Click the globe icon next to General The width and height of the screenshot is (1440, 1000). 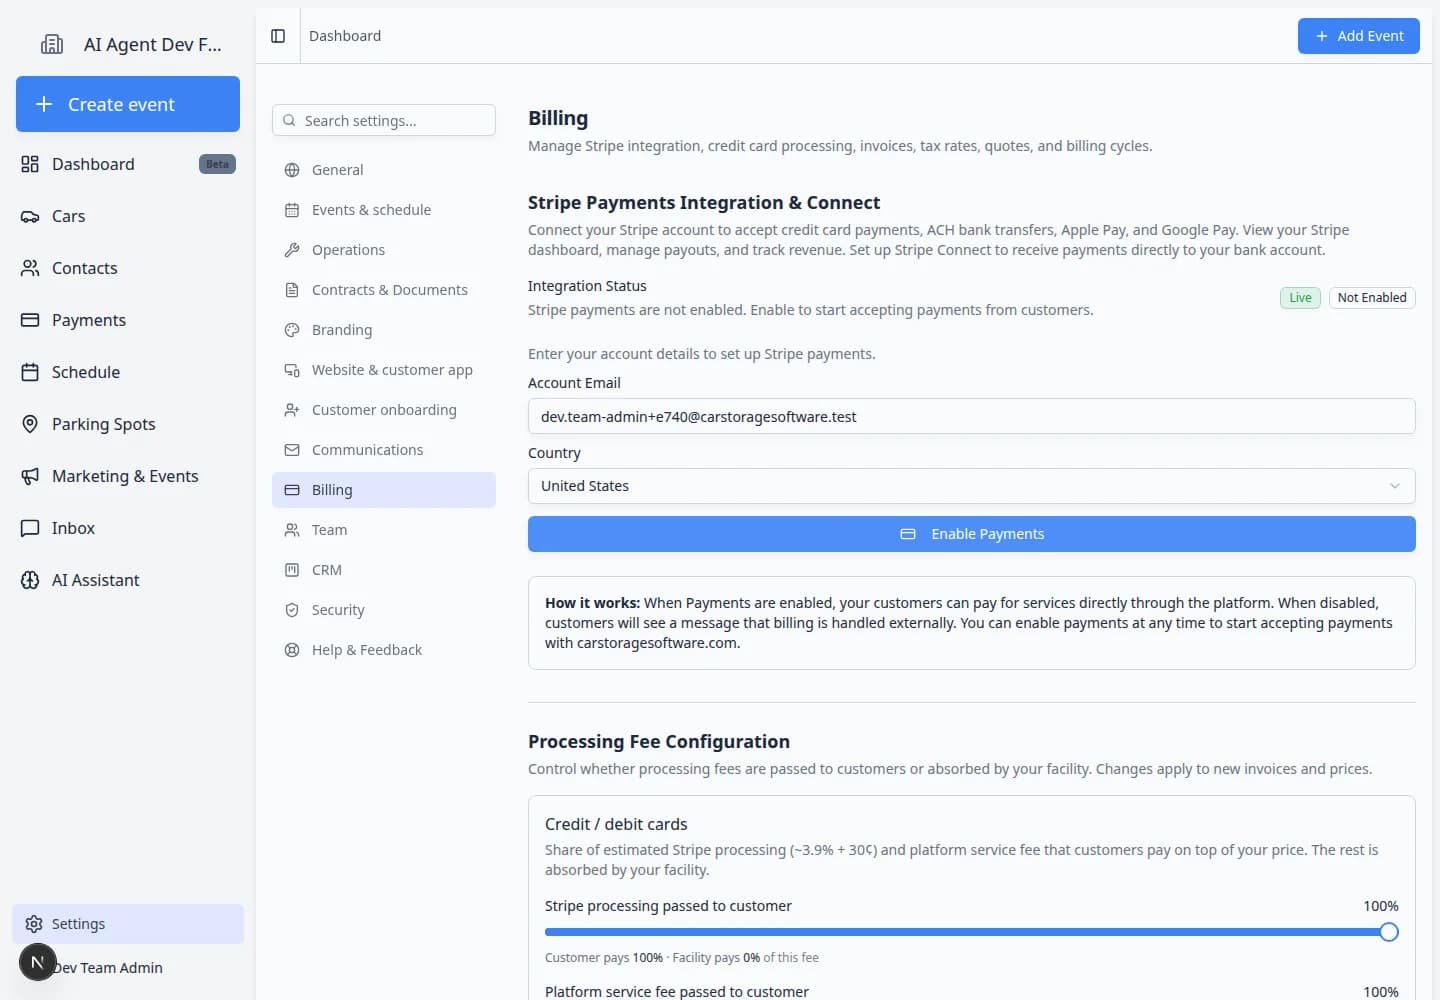(292, 170)
